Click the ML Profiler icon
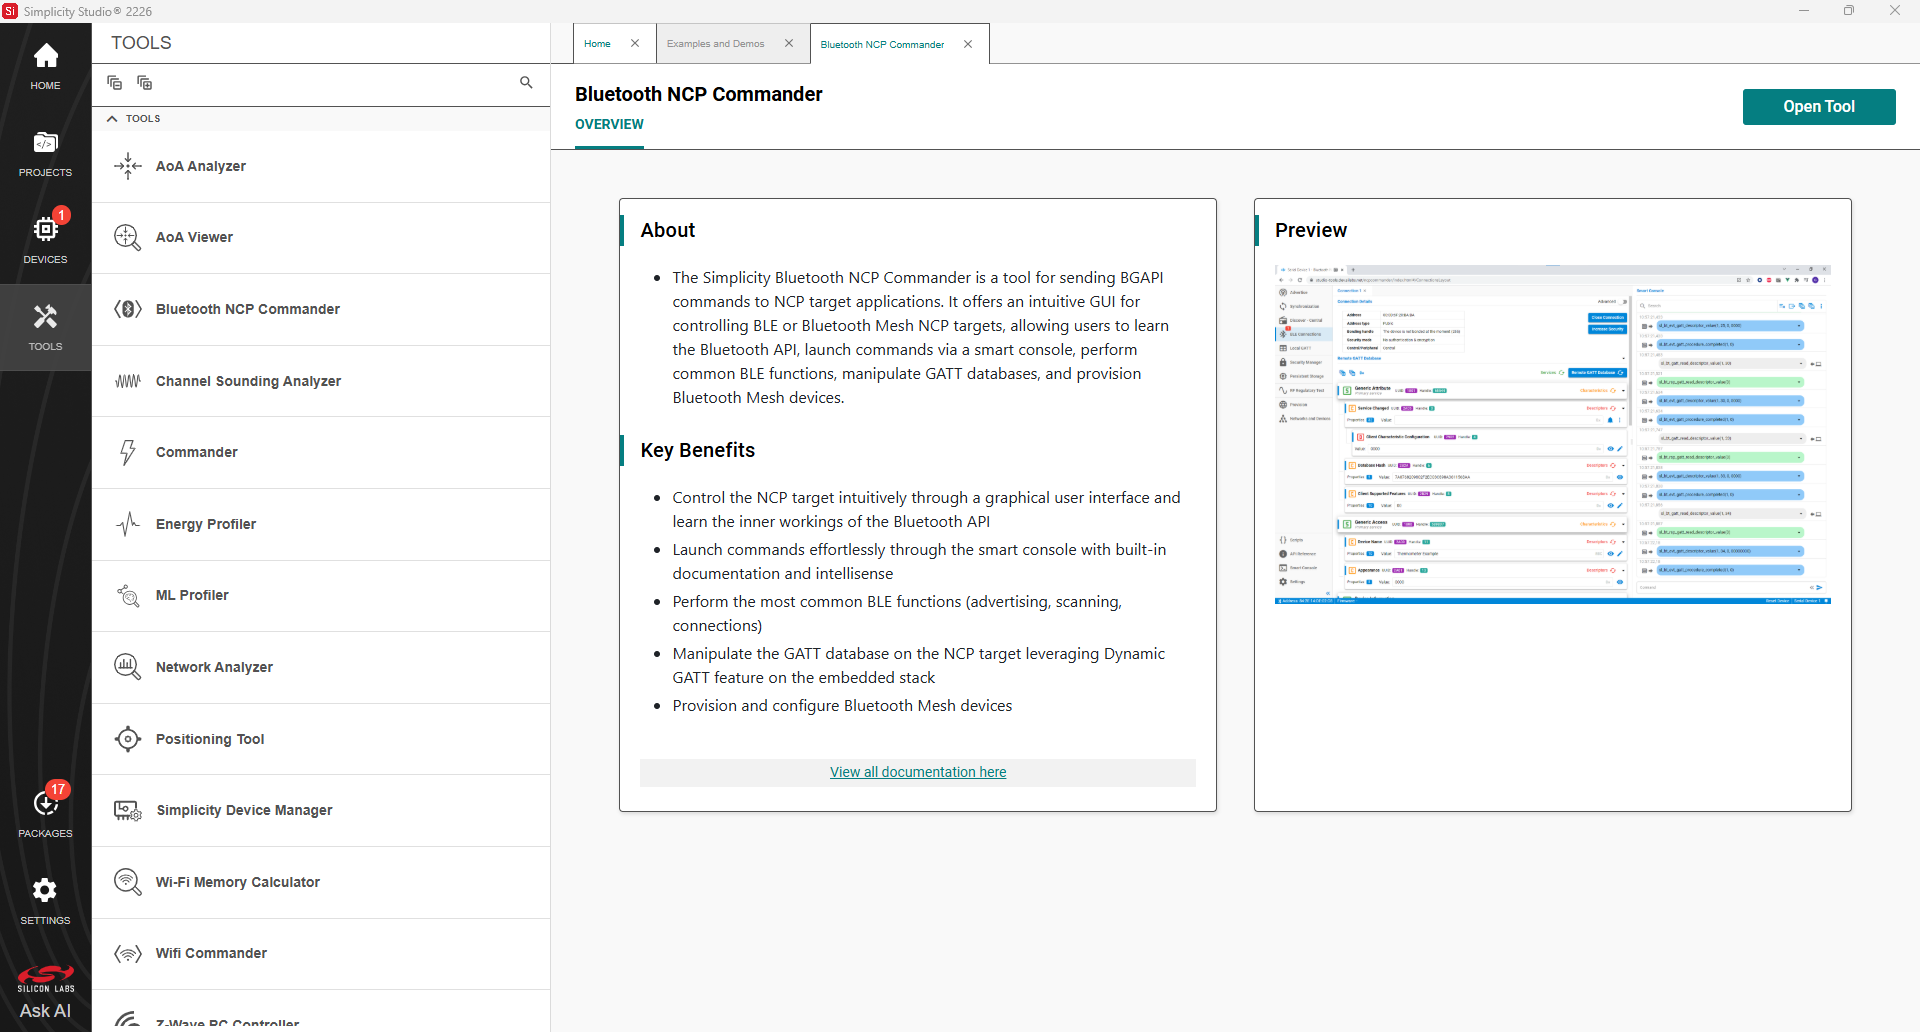1920x1032 pixels. point(128,595)
